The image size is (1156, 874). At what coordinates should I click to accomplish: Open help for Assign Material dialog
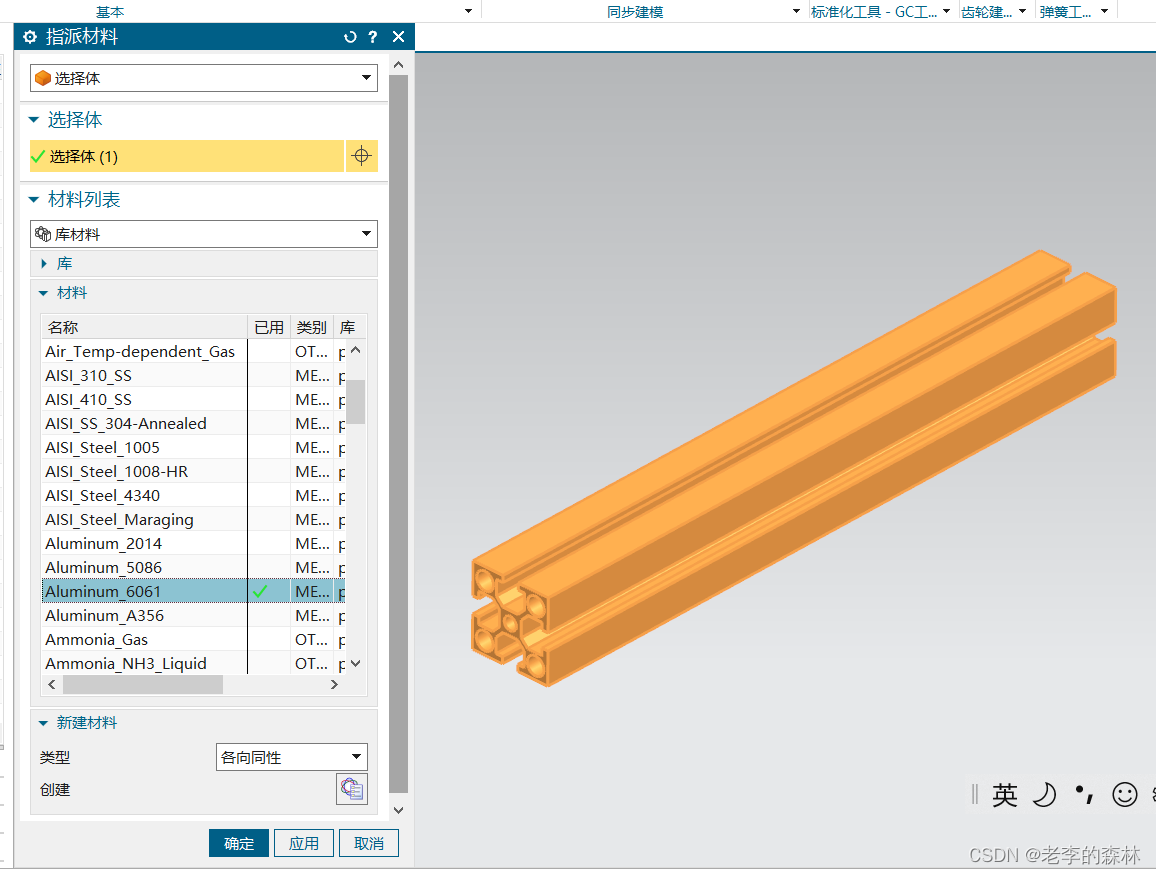373,37
